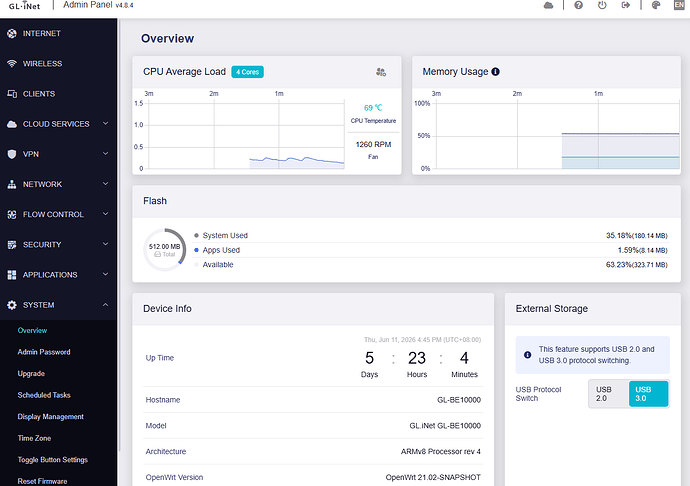
Task: Click the Internet globe icon in sidebar
Action: click(12, 33)
